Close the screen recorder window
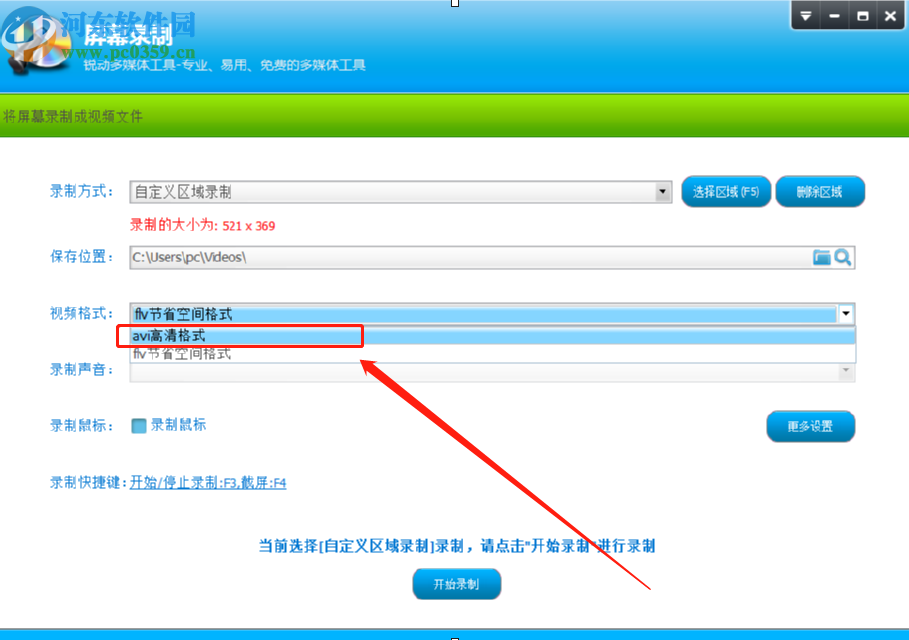Screen dimensions: 909x640 (x=890, y=16)
